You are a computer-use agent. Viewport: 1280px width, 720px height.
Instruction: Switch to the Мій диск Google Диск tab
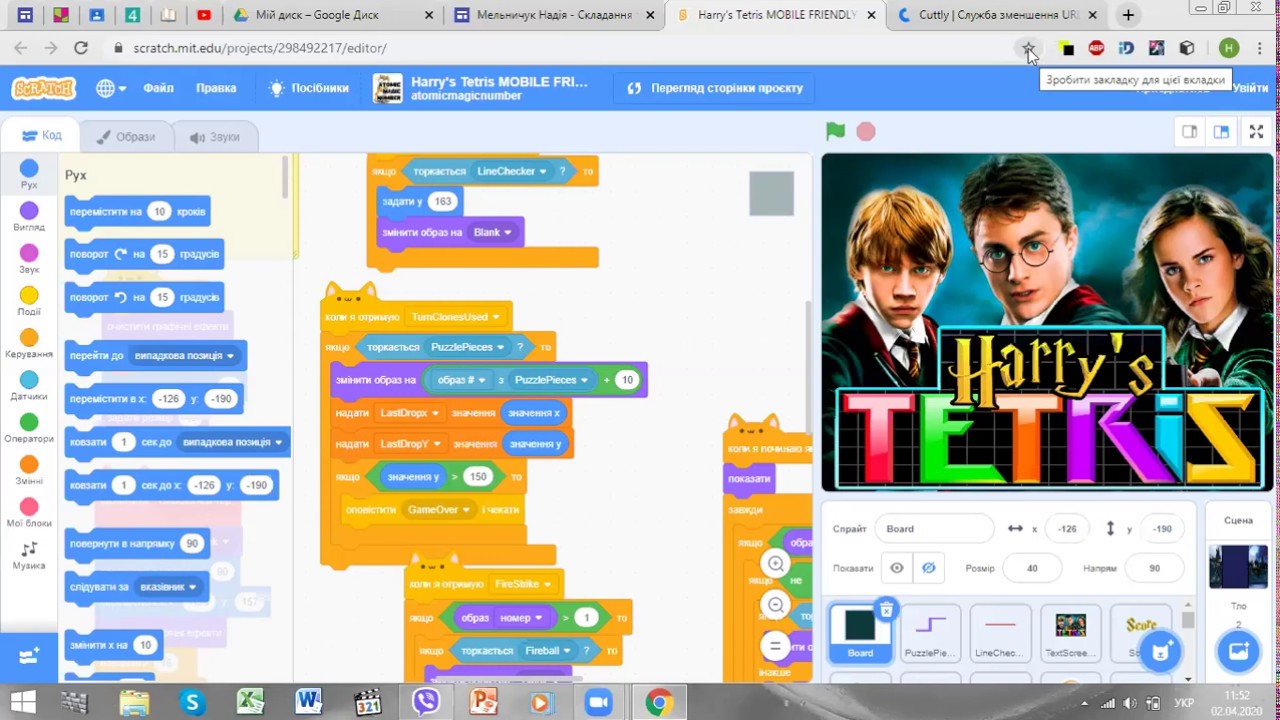332,15
